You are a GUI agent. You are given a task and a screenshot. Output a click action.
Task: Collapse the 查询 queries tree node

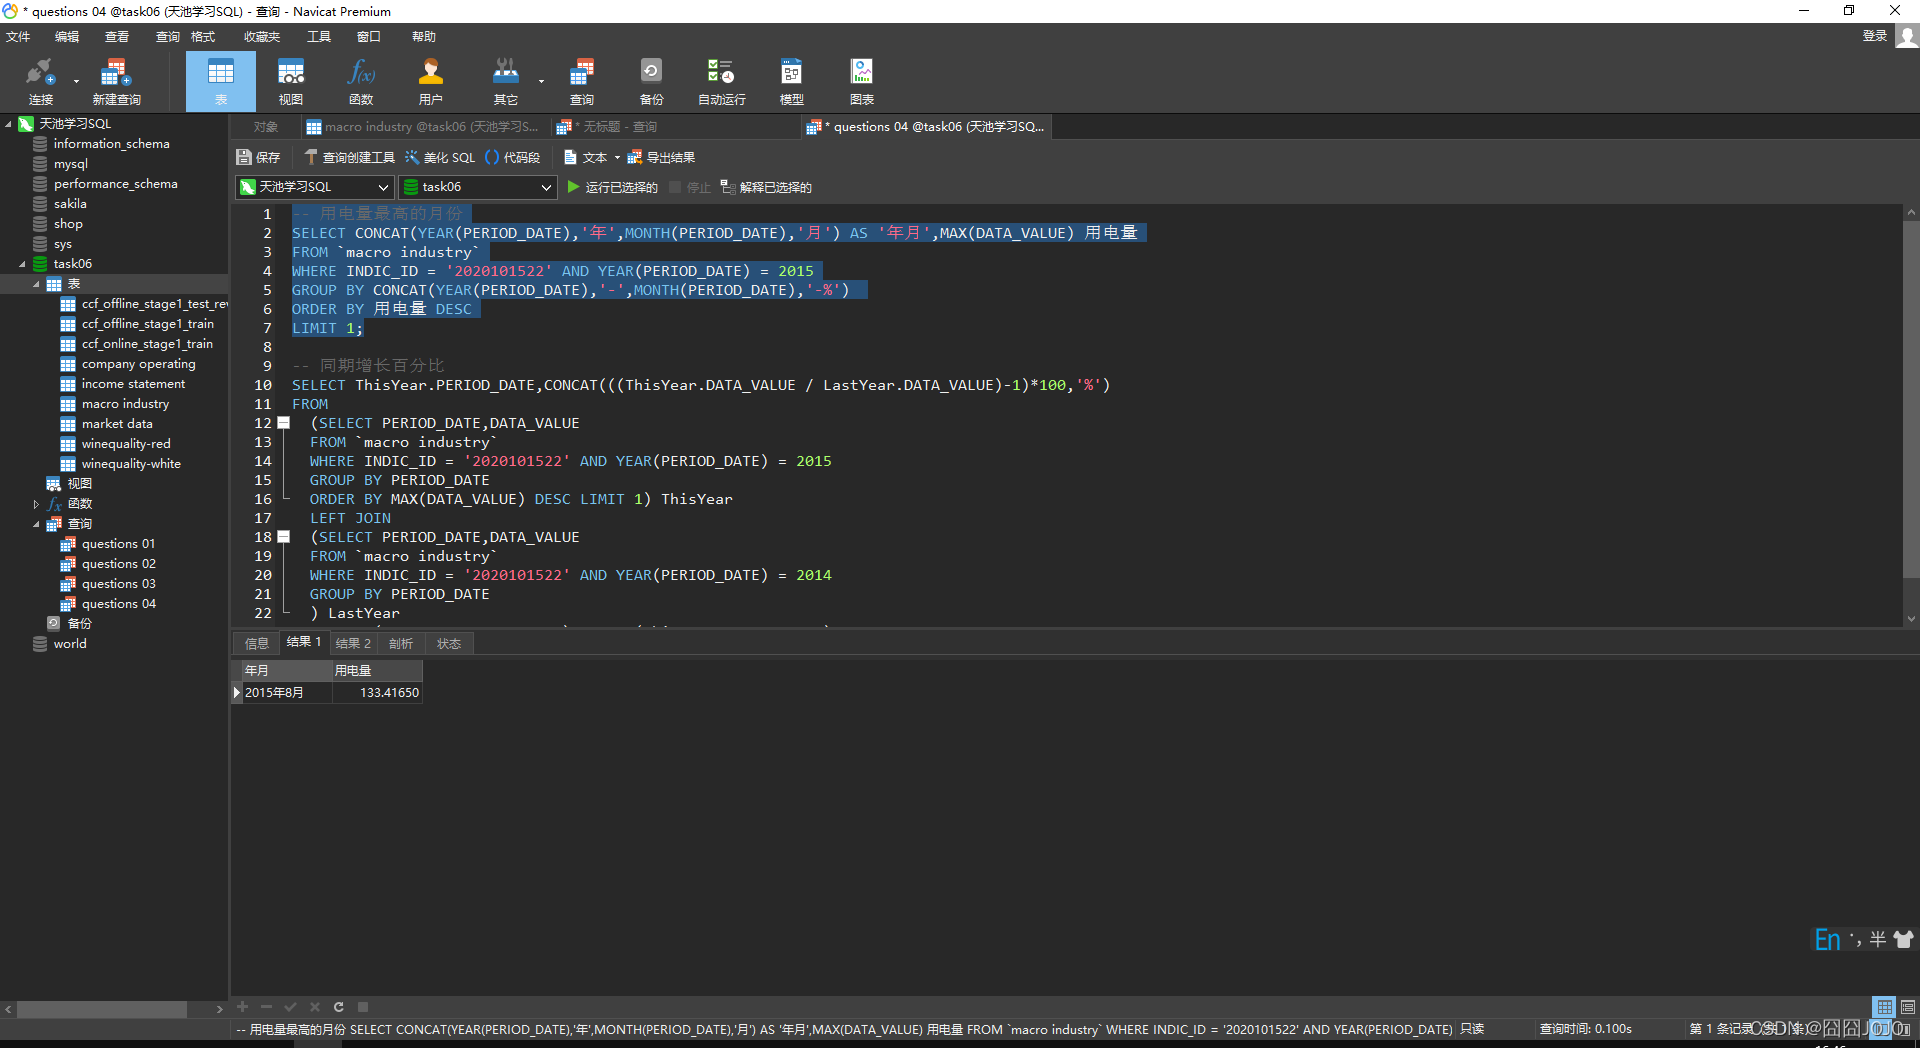coord(36,524)
